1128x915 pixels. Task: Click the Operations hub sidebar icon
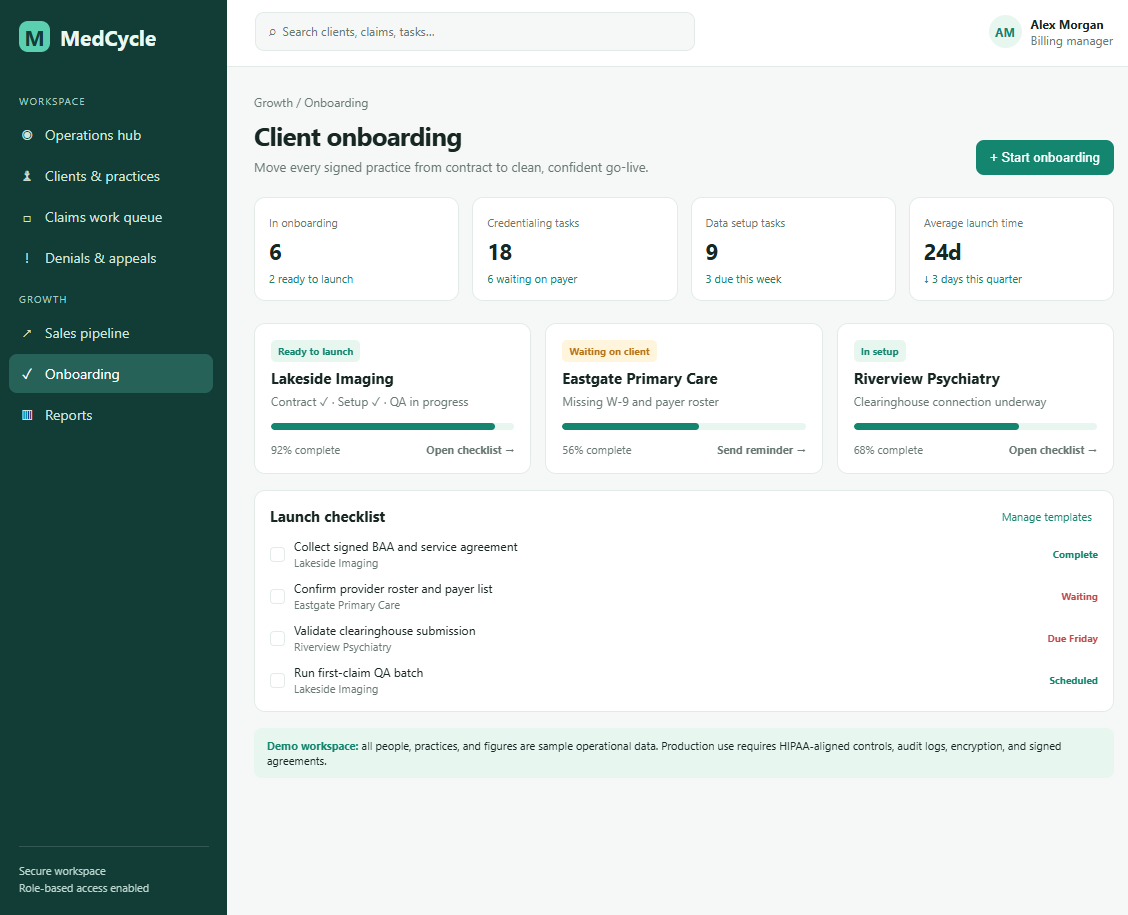pos(27,135)
